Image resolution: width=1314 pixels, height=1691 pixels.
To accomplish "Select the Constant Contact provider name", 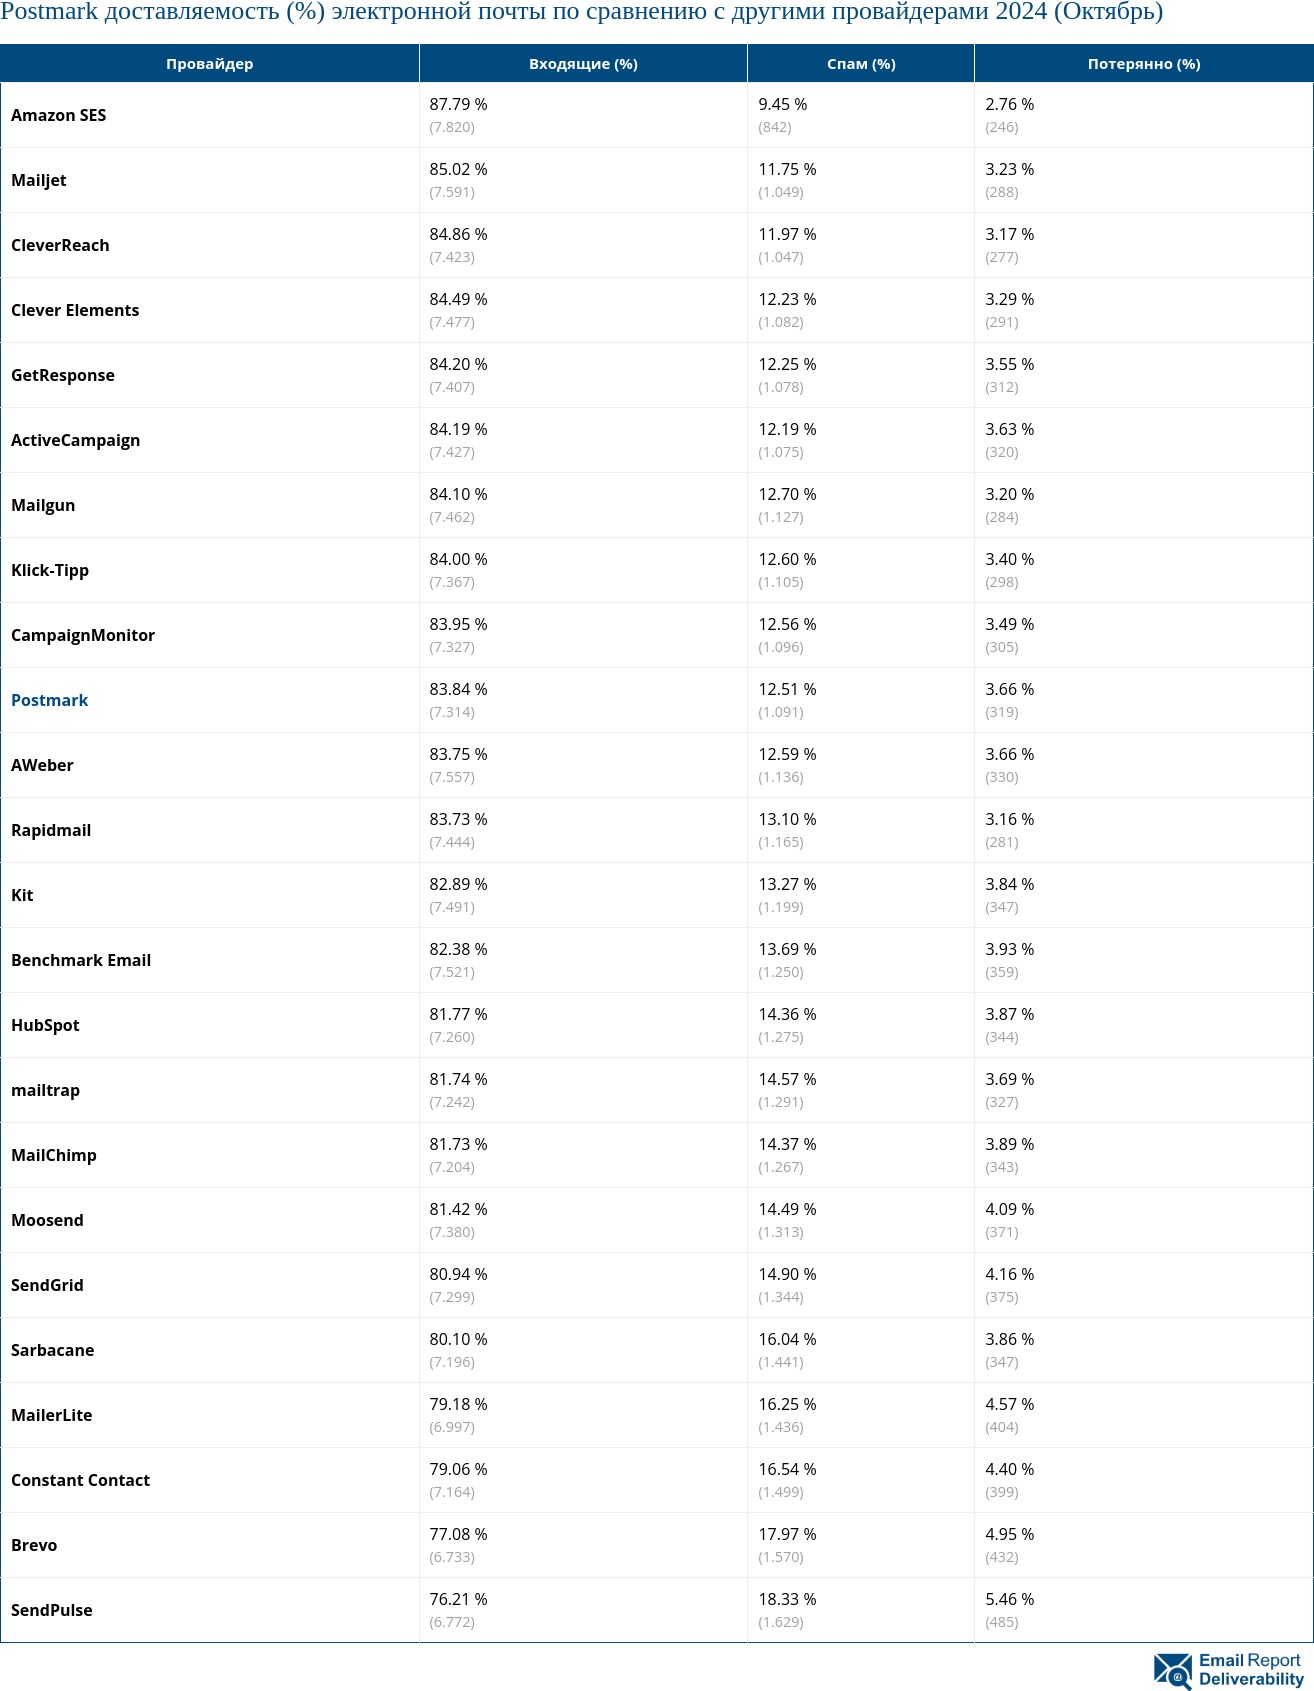I will coord(80,1480).
